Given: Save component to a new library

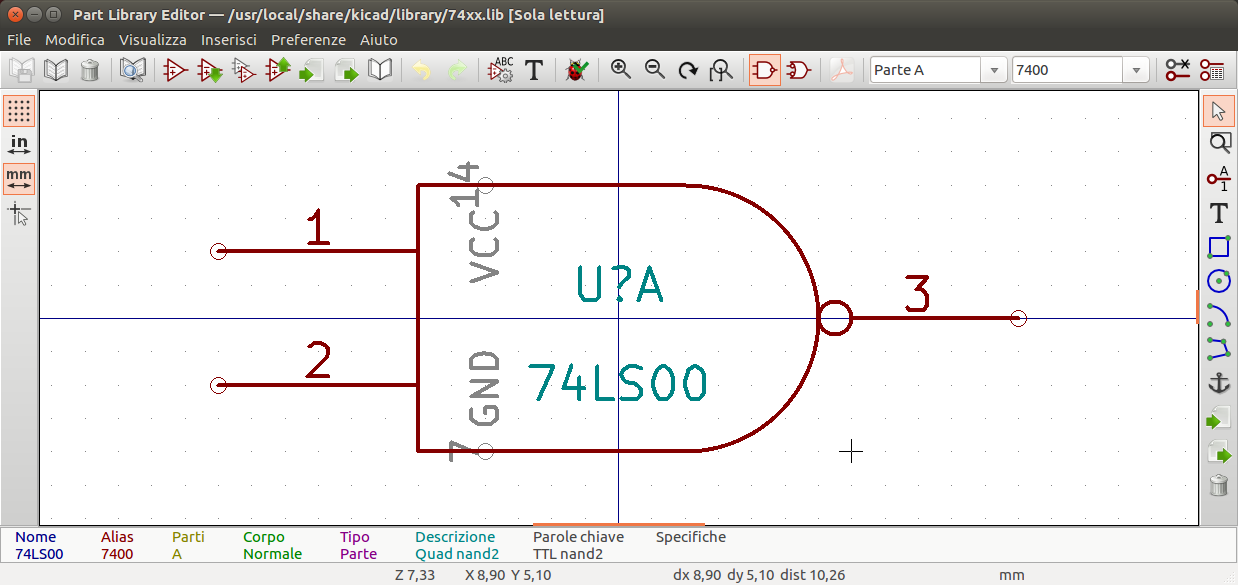Looking at the screenshot, I should (x=380, y=70).
